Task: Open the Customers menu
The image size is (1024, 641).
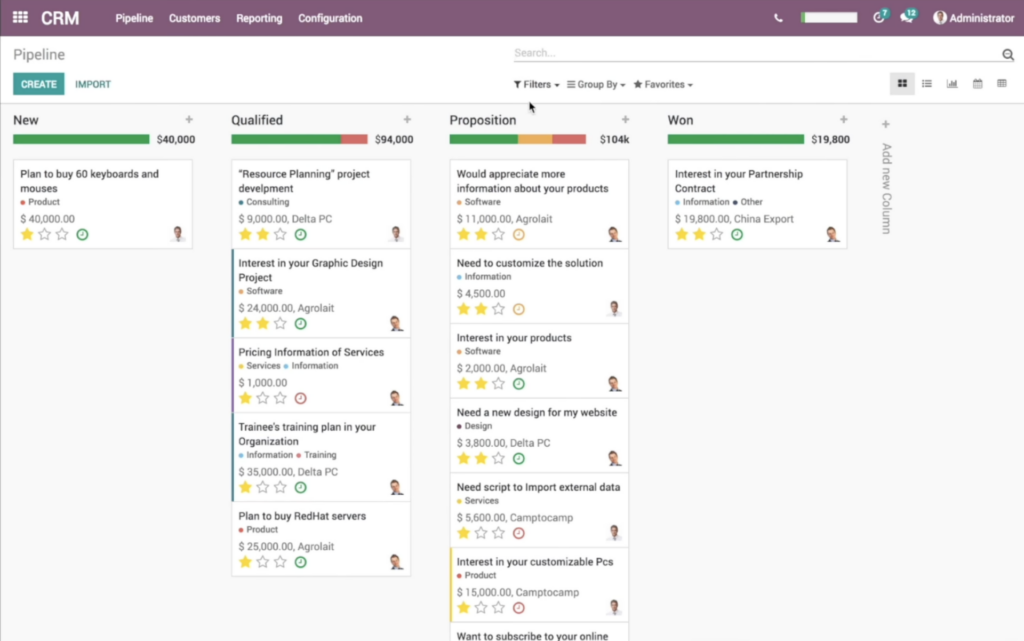Action: [x=195, y=18]
